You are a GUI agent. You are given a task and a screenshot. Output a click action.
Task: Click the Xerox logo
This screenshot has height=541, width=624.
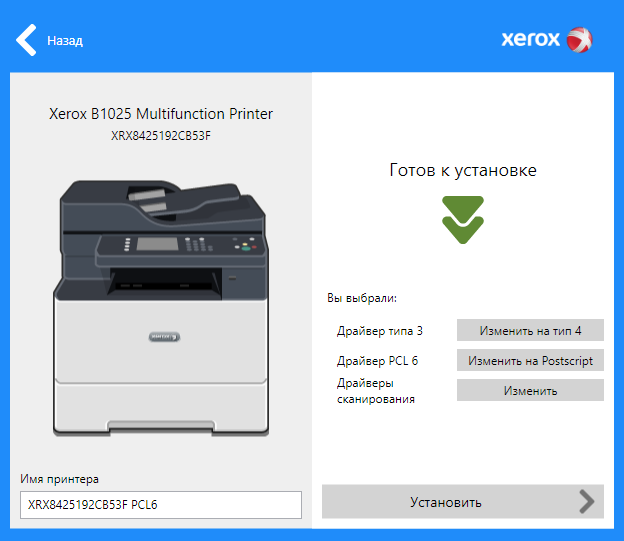pos(547,40)
